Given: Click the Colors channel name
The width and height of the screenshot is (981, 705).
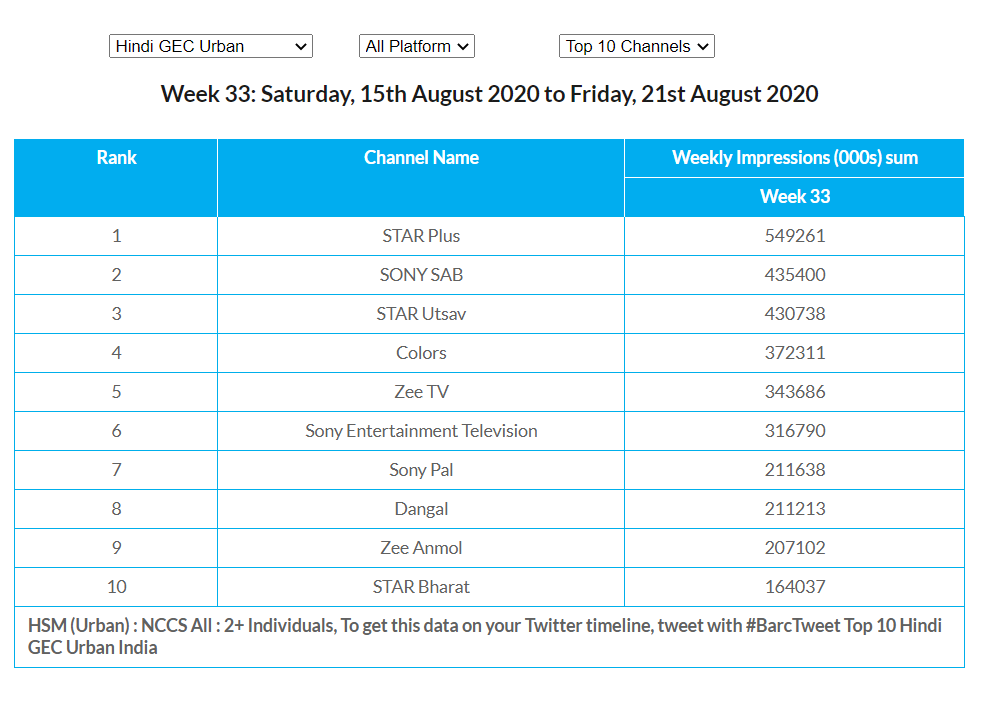Looking at the screenshot, I should (x=421, y=353).
